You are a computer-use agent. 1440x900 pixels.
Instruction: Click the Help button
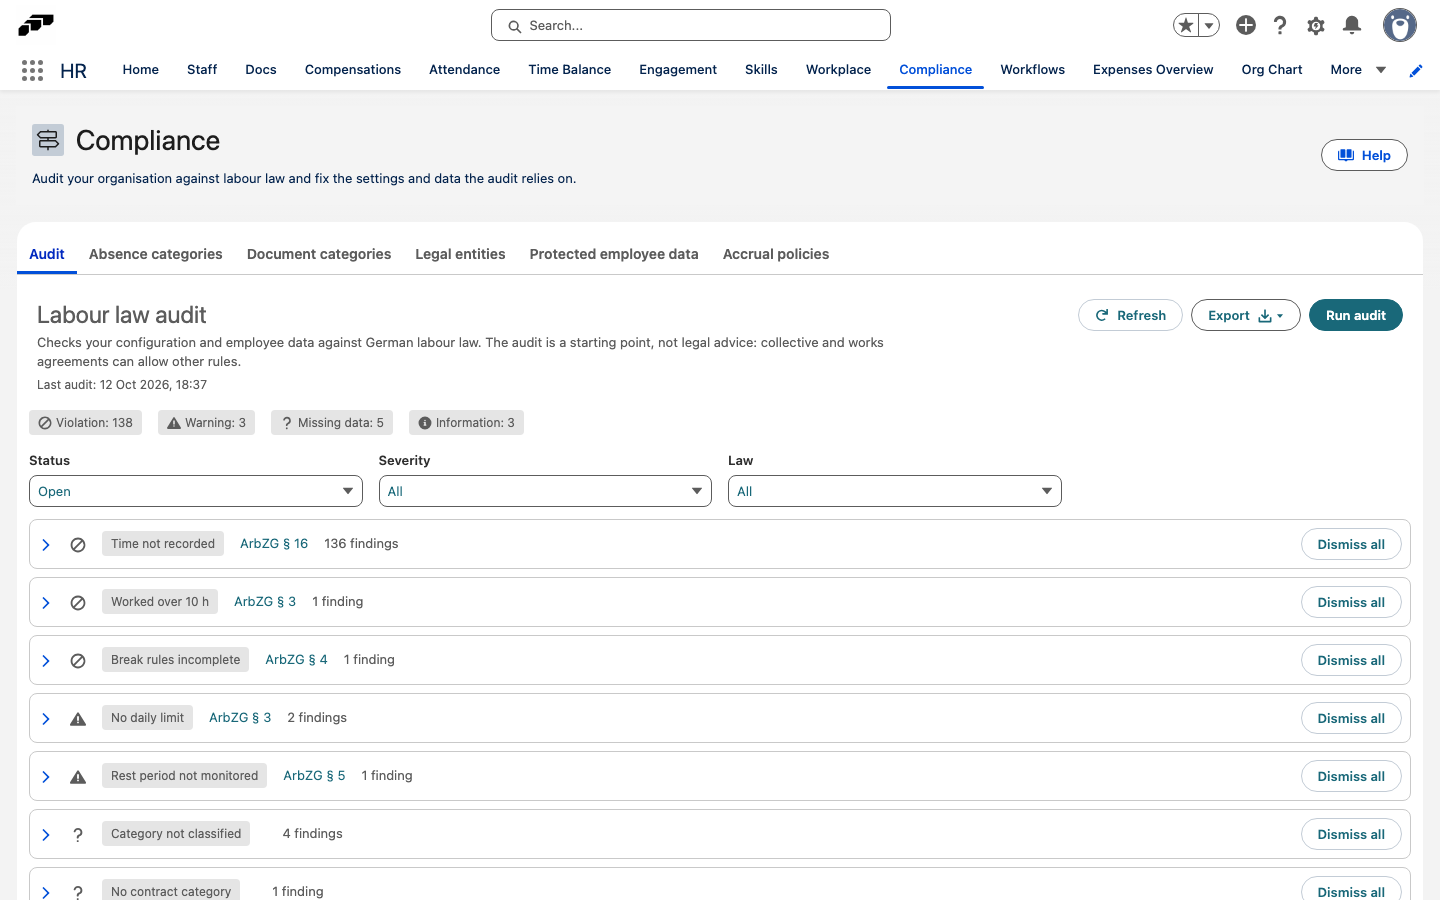tap(1364, 155)
